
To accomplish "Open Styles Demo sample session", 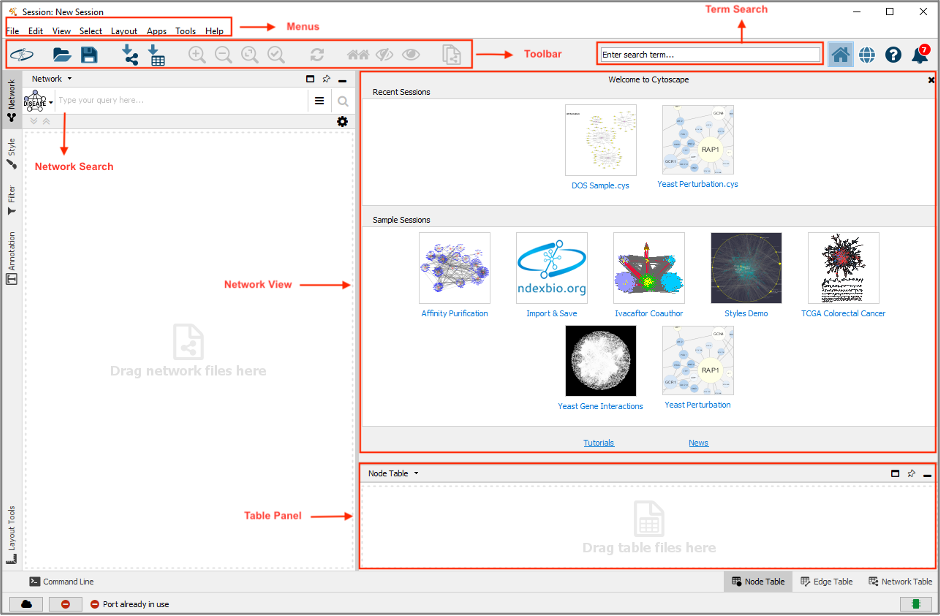I will pyautogui.click(x=746, y=276).
